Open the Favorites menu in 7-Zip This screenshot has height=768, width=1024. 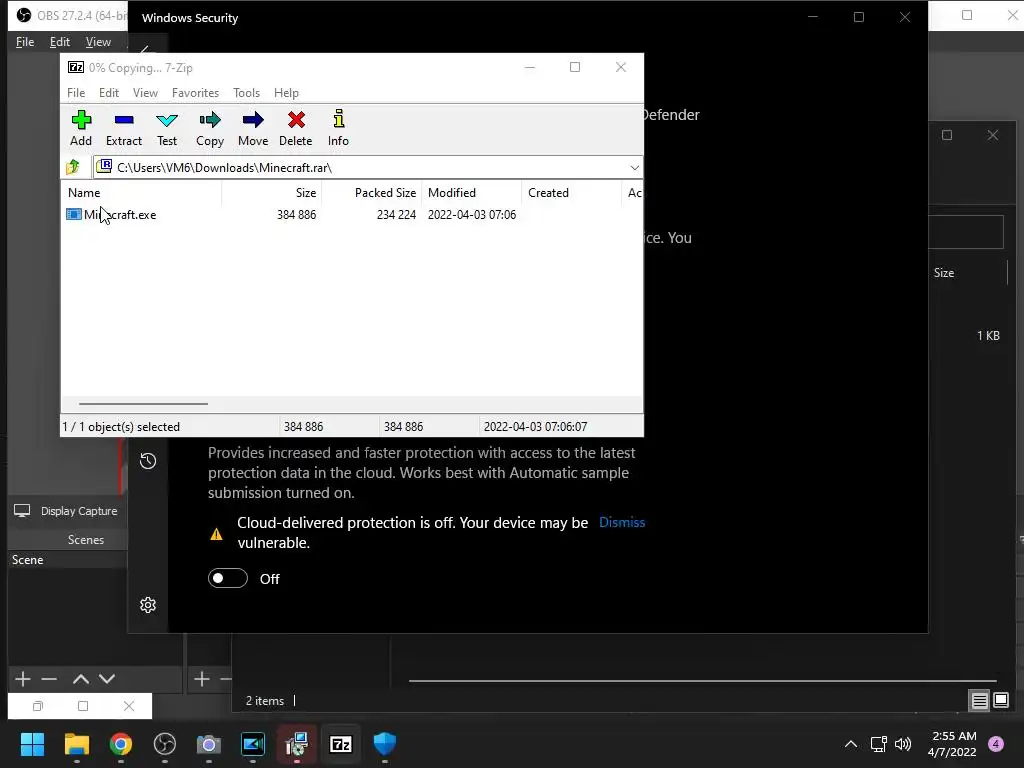pyautogui.click(x=195, y=93)
